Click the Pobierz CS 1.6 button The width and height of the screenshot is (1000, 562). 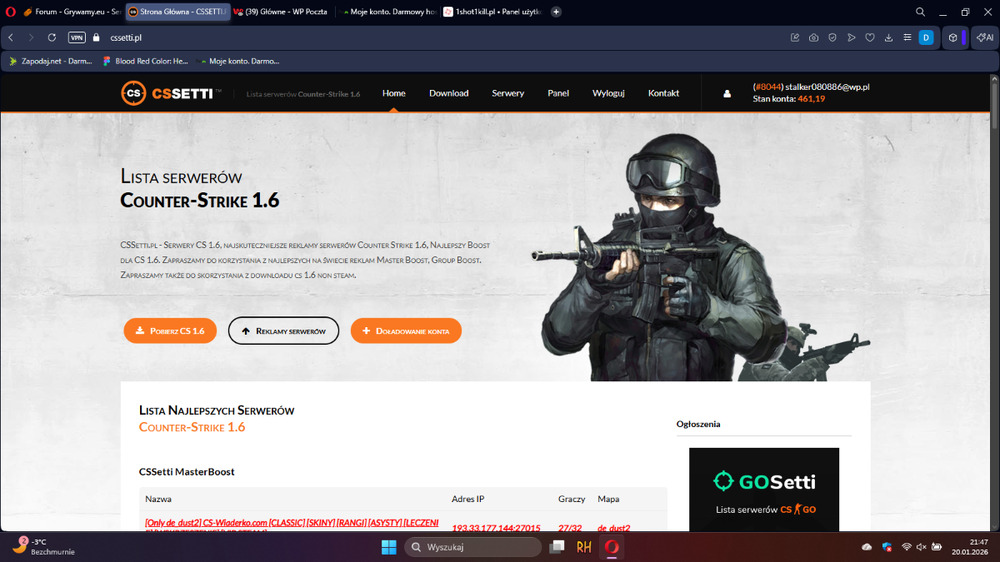coord(170,331)
